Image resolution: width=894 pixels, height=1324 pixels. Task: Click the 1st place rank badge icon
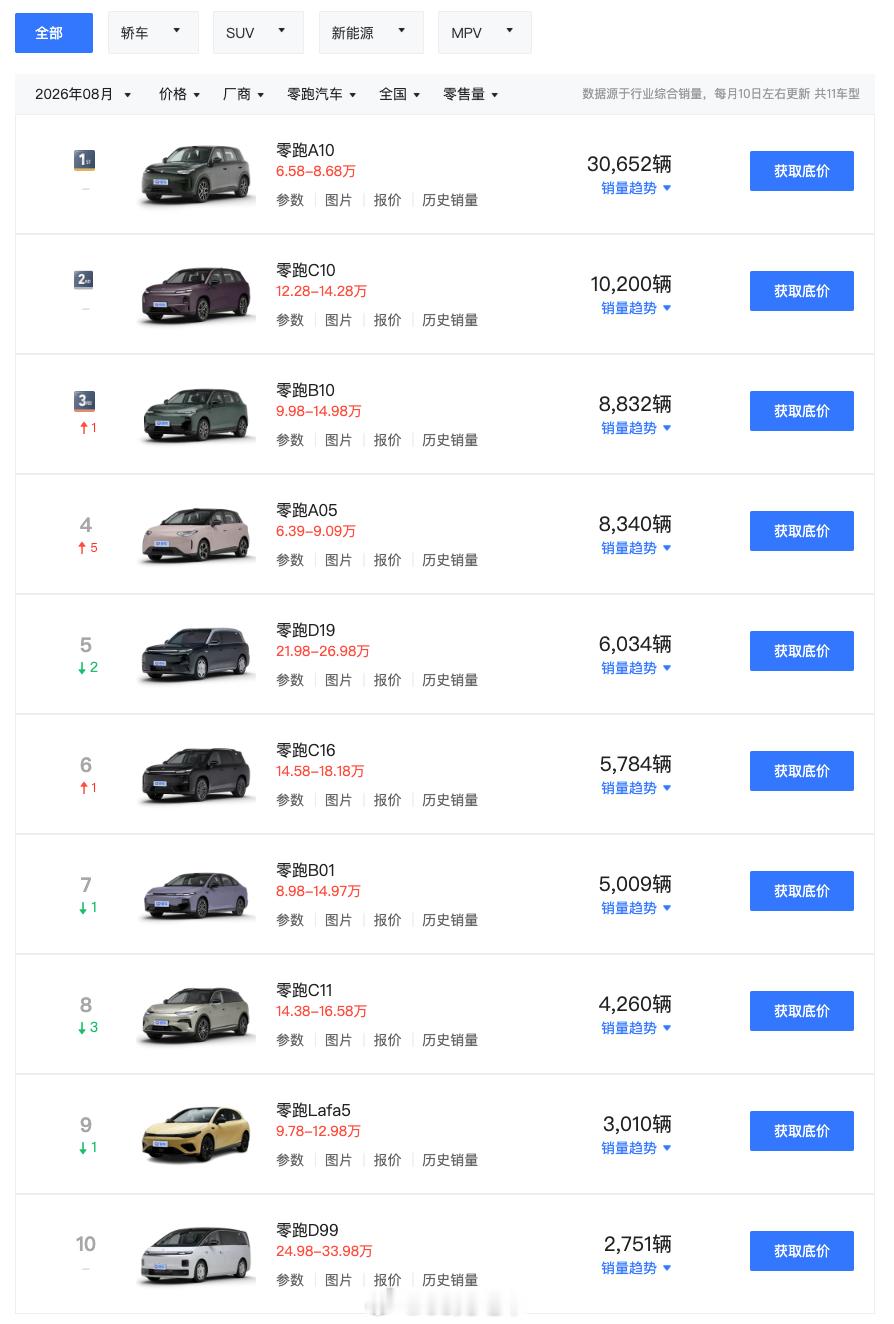[x=85, y=160]
